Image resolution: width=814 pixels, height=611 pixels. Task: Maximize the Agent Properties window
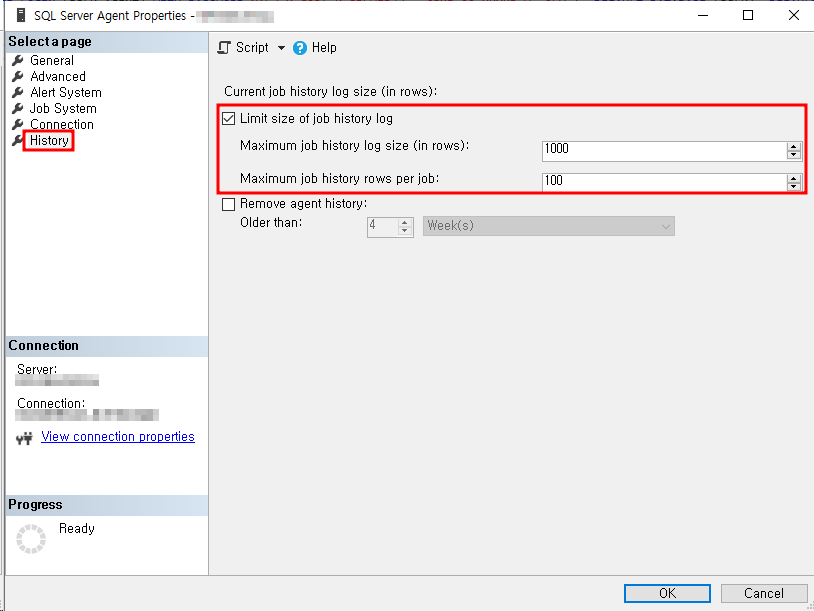pos(748,16)
